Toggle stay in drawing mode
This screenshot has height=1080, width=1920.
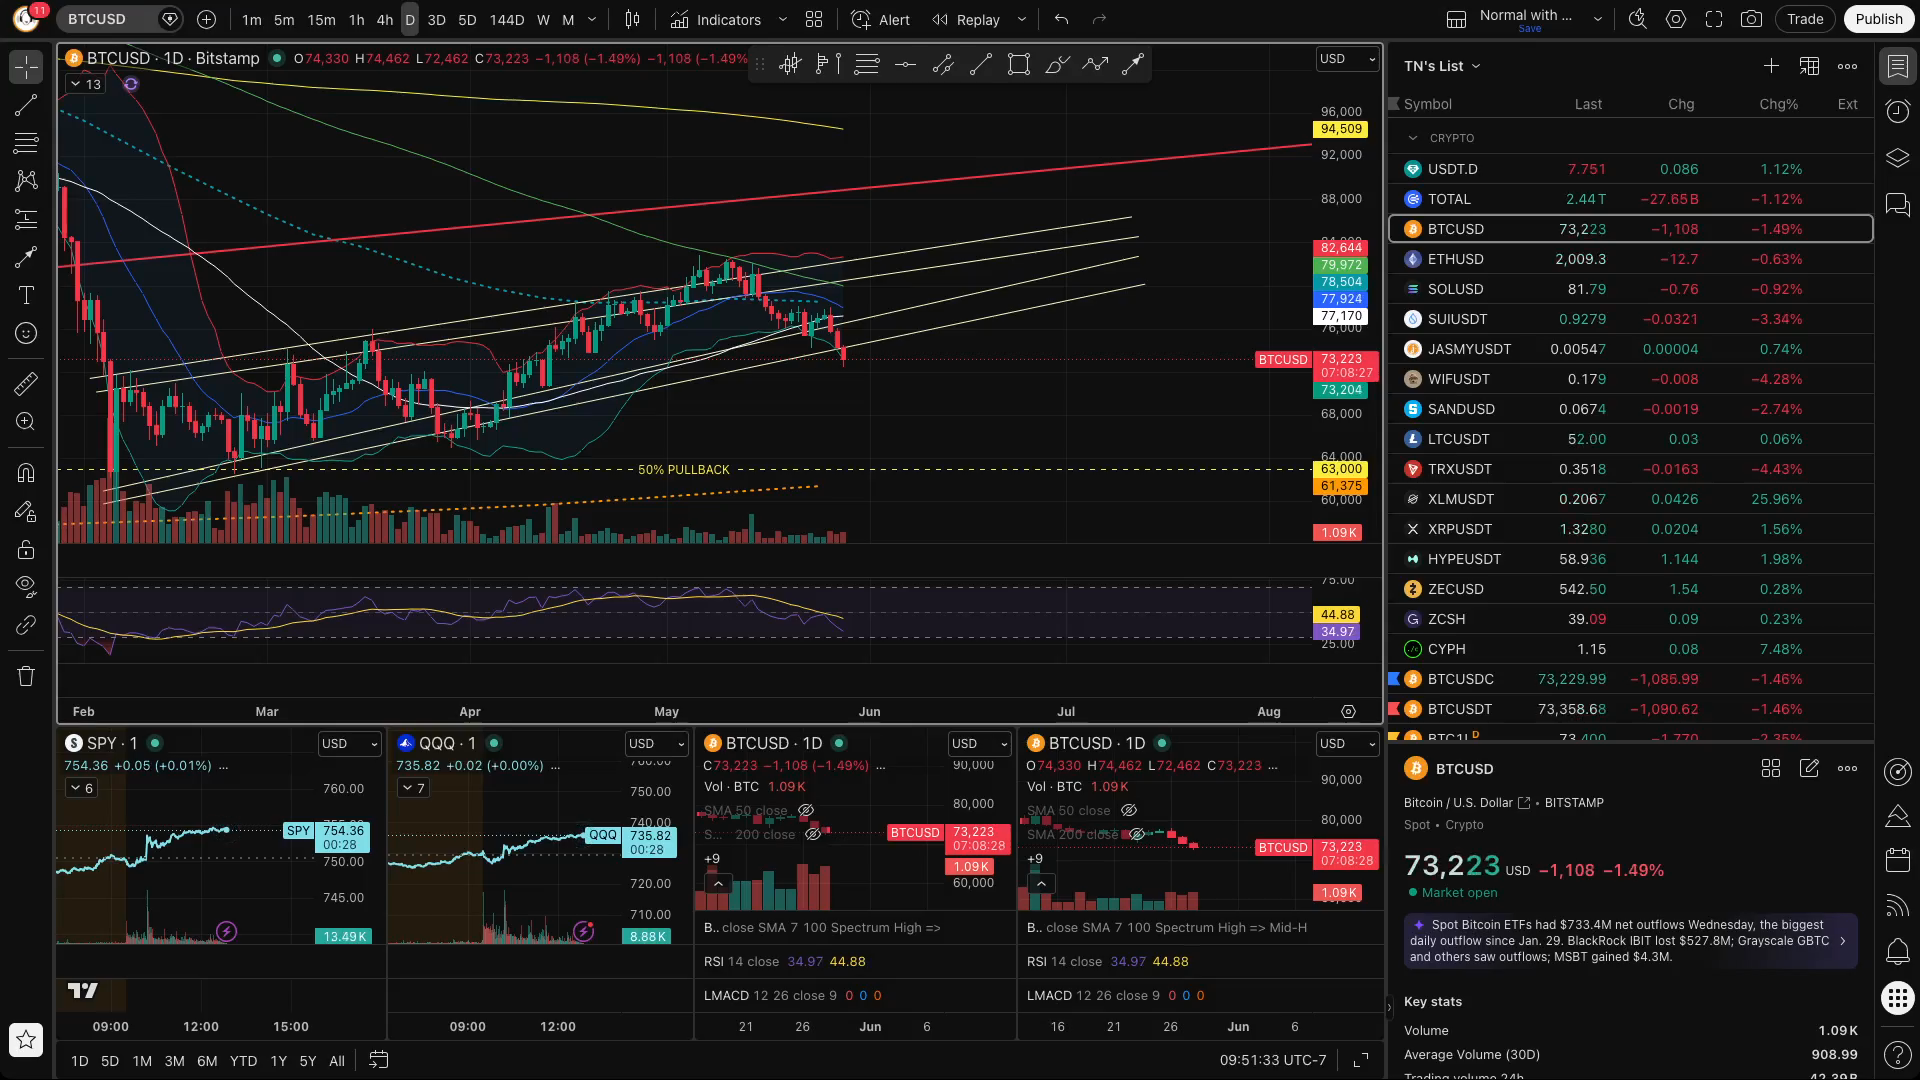pyautogui.click(x=26, y=511)
